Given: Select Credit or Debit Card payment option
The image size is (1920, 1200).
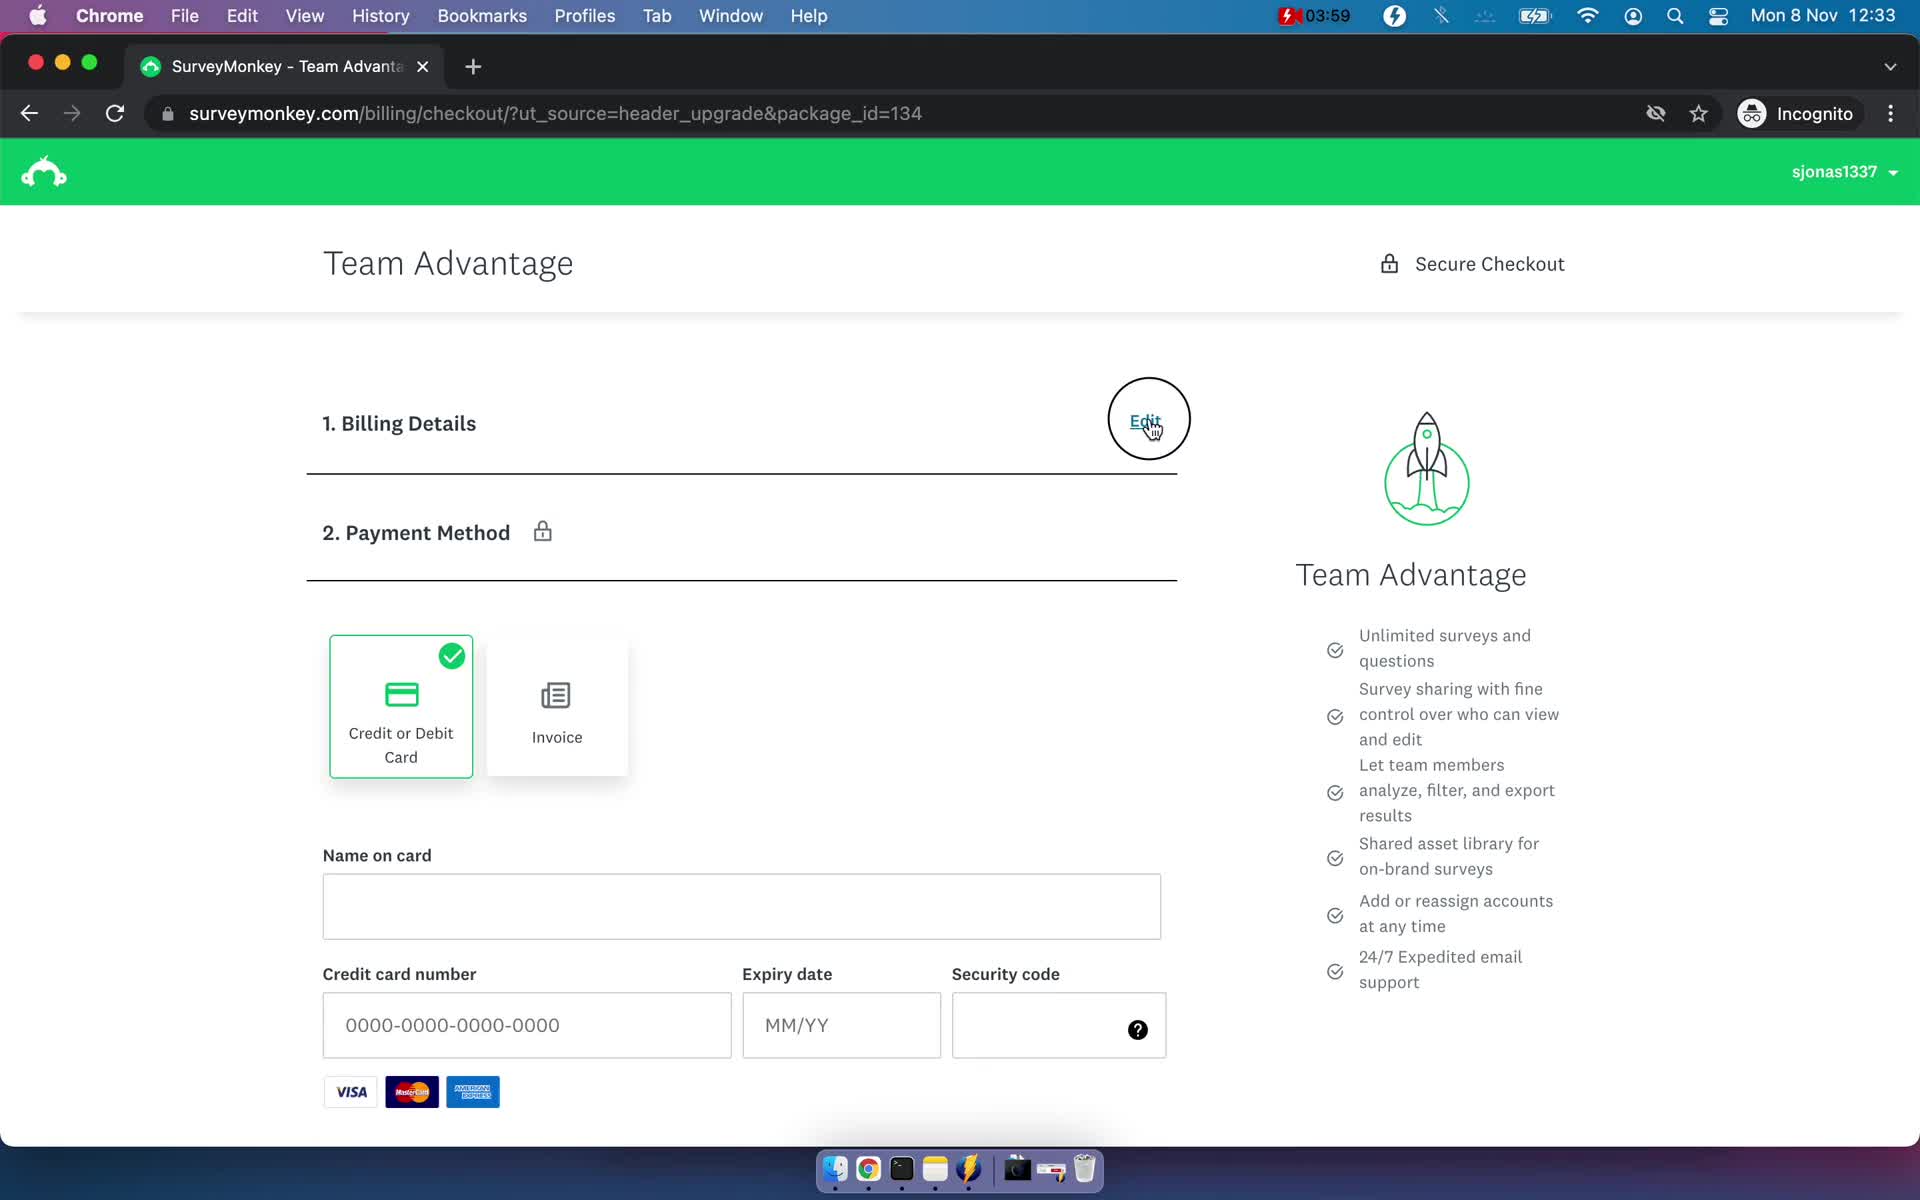Looking at the screenshot, I should pyautogui.click(x=401, y=705).
